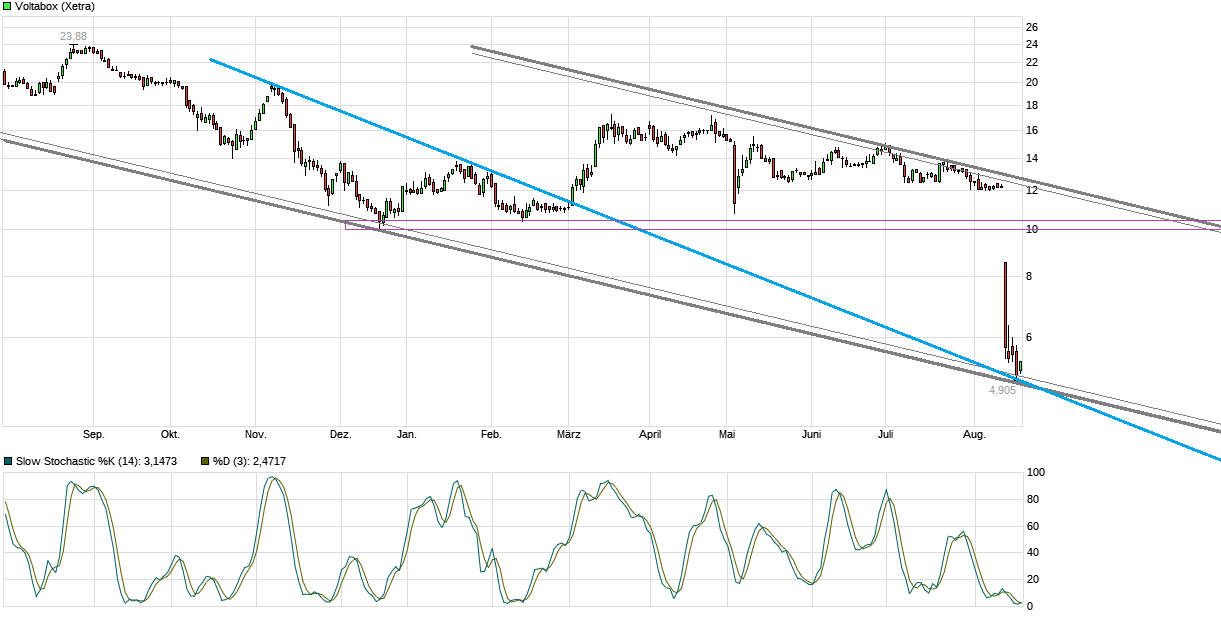1221x637 pixels.
Task: Click the Juli month label
Action: 885,434
